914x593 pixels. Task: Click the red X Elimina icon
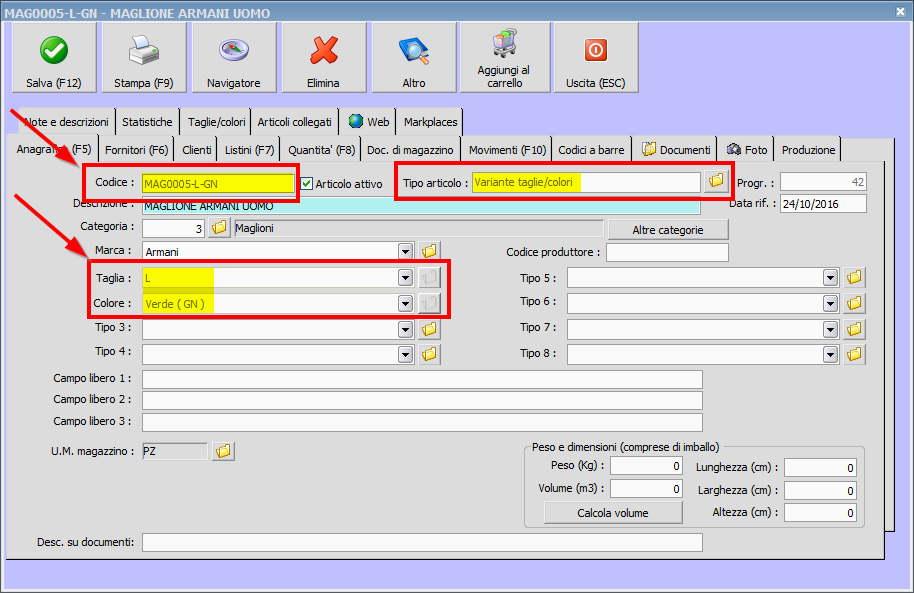coord(323,50)
